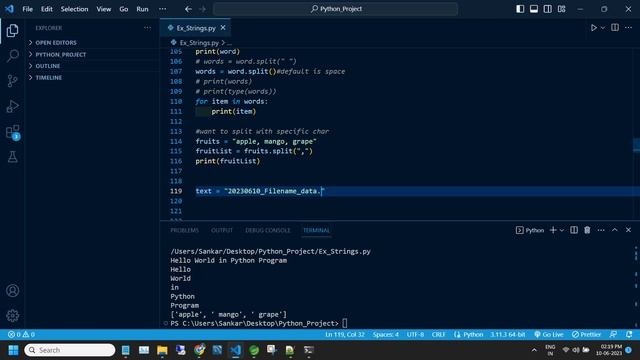This screenshot has height=360, width=640.
Task: Go forward in navigation history
Action: coord(202,9)
